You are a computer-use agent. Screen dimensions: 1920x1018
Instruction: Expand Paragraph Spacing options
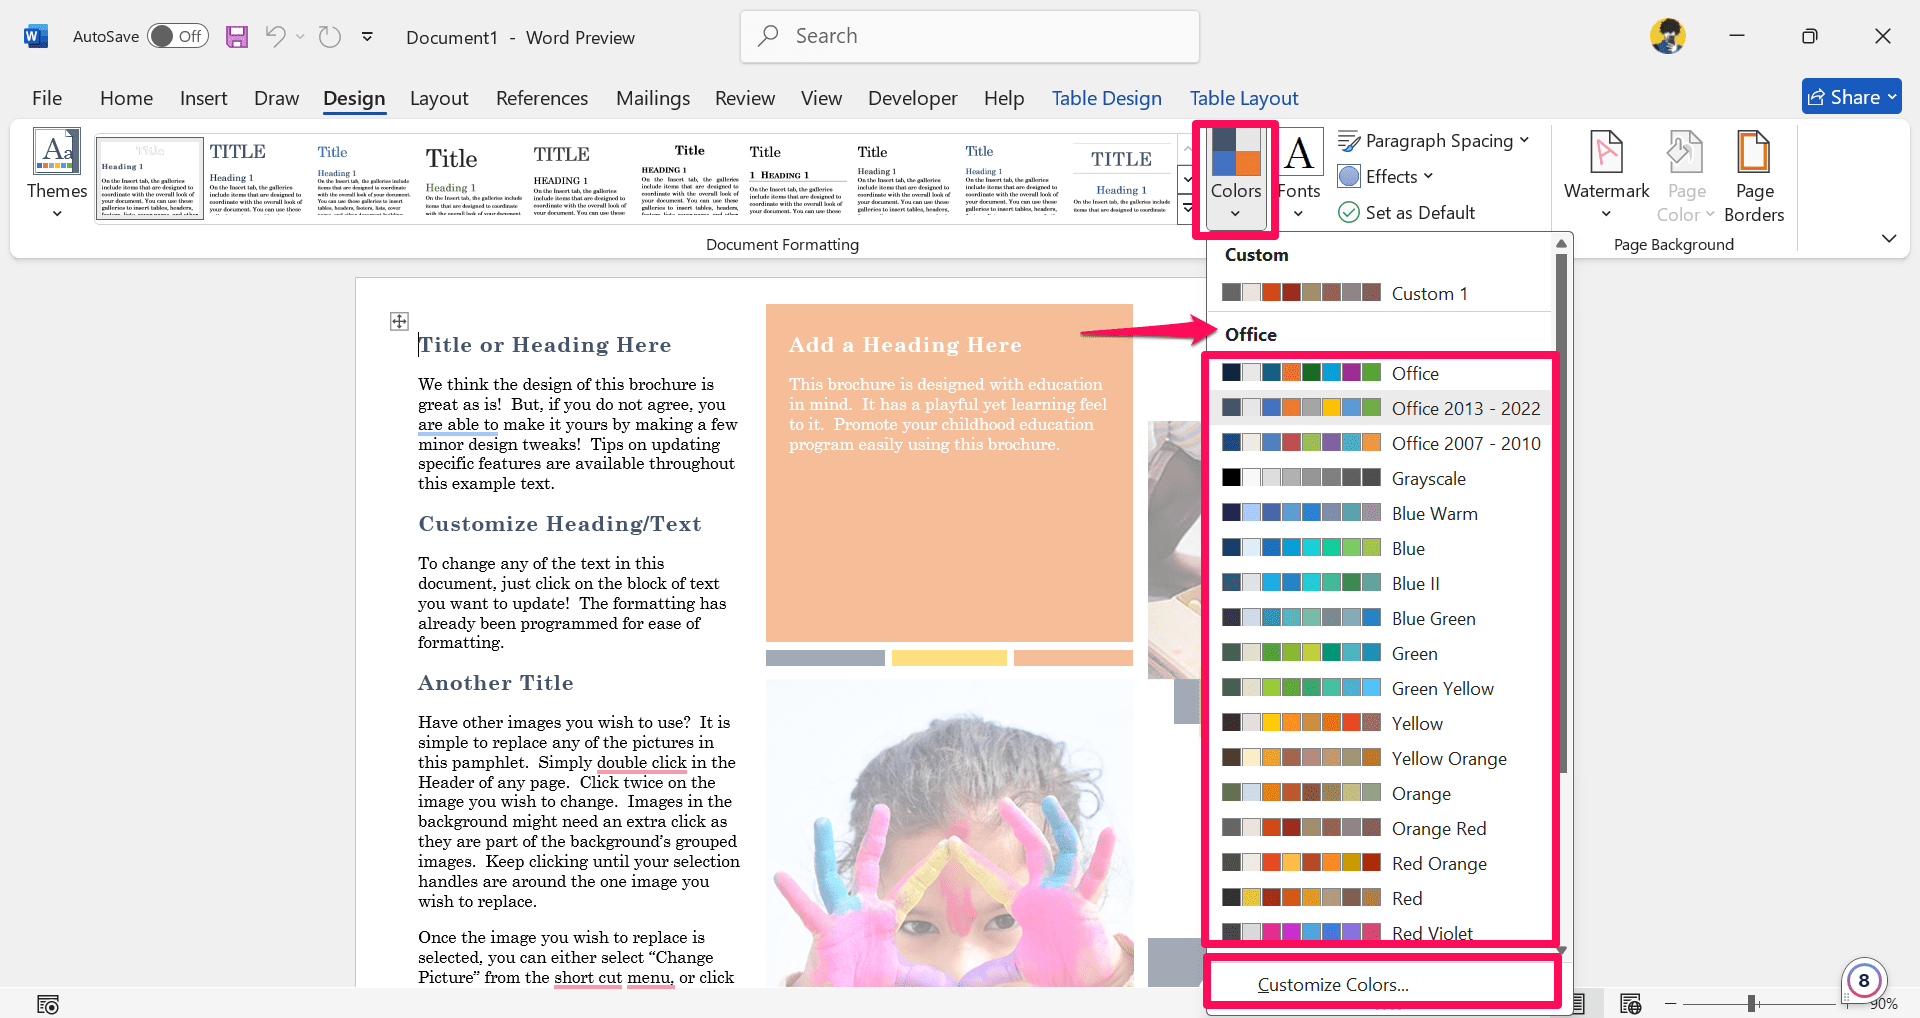pos(1433,141)
